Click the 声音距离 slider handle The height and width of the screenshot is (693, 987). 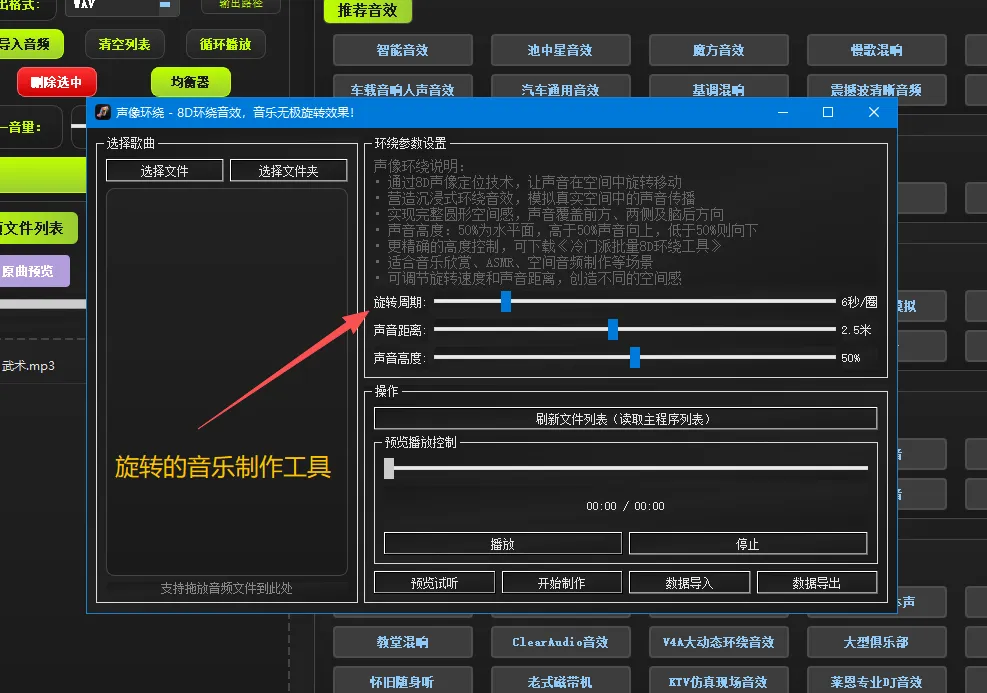[612, 329]
